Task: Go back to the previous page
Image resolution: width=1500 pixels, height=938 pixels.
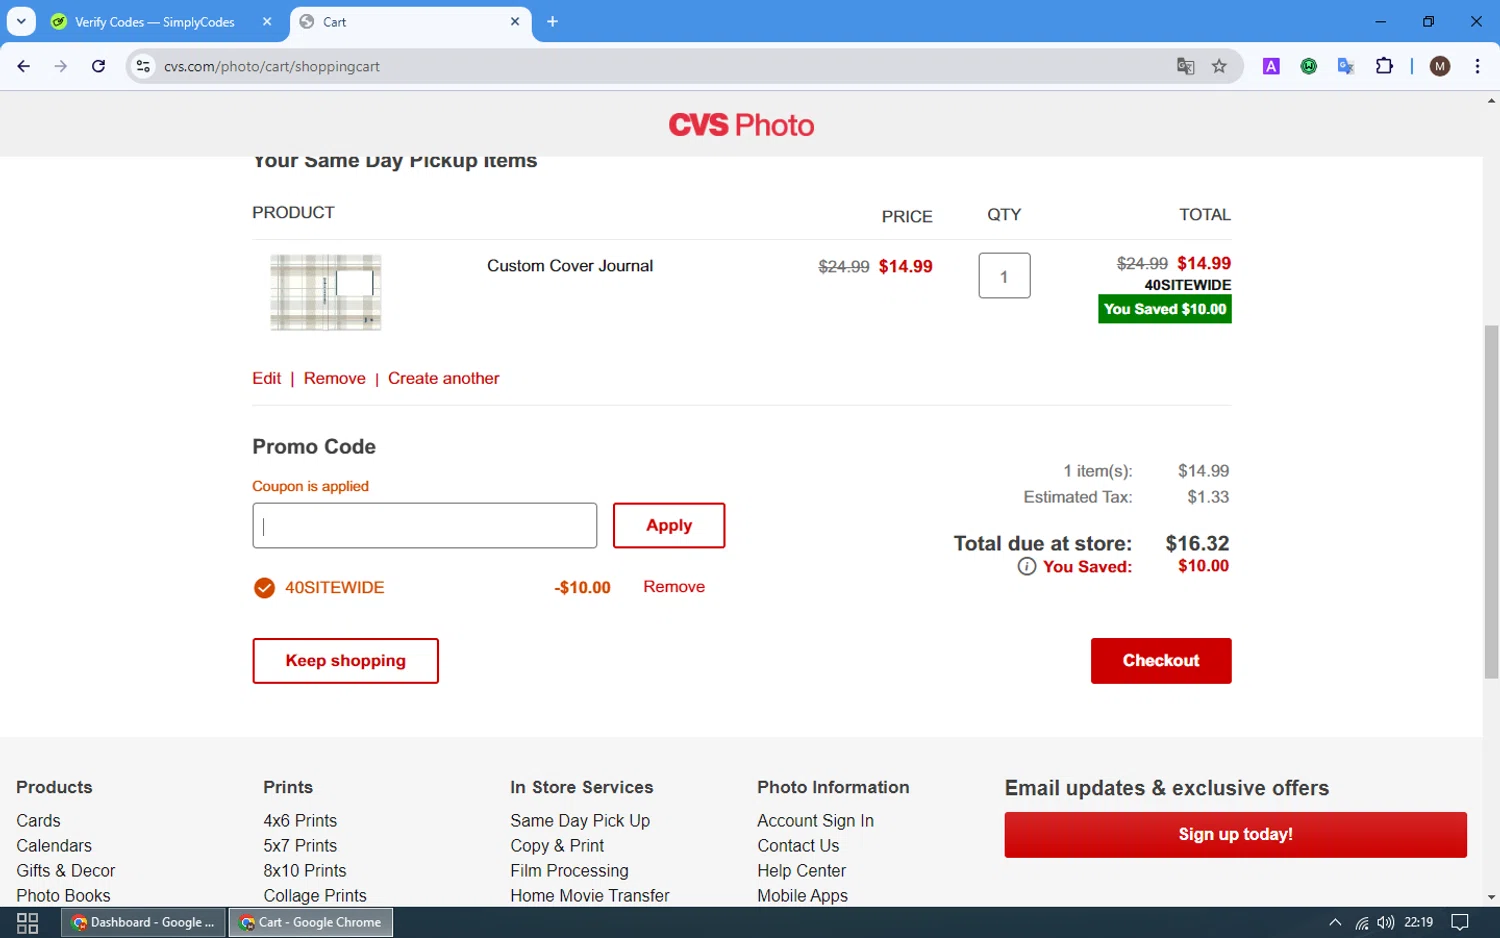Action: click(24, 66)
